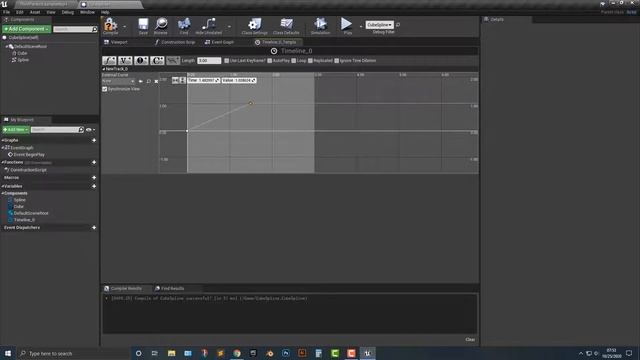Enable AutoPlay checkbox
Image resolution: width=640 pixels, height=360 pixels.
269,60
